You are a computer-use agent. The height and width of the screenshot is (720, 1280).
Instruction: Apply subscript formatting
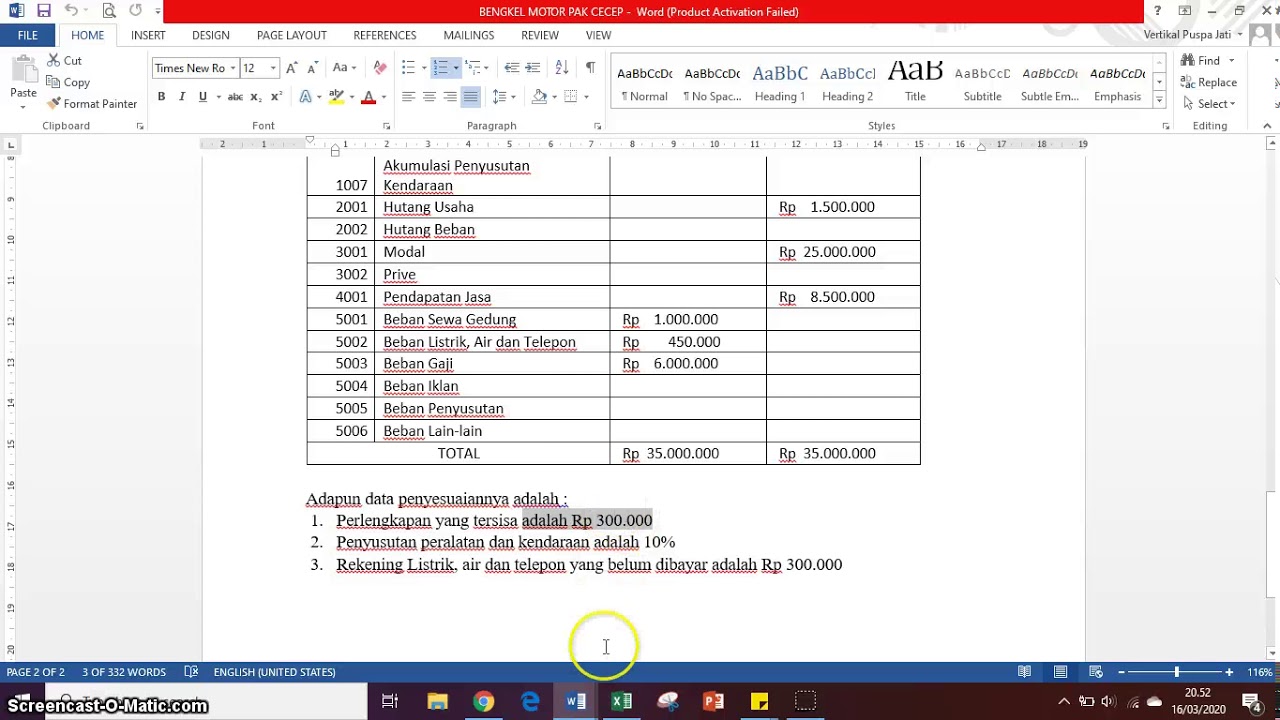pyautogui.click(x=256, y=97)
